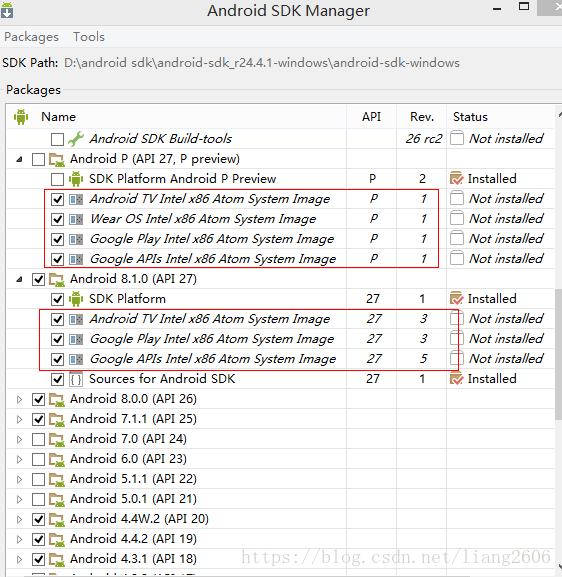Click the wrench icon for Android SDK Build-tools
This screenshot has height=577, width=562.
point(76,139)
